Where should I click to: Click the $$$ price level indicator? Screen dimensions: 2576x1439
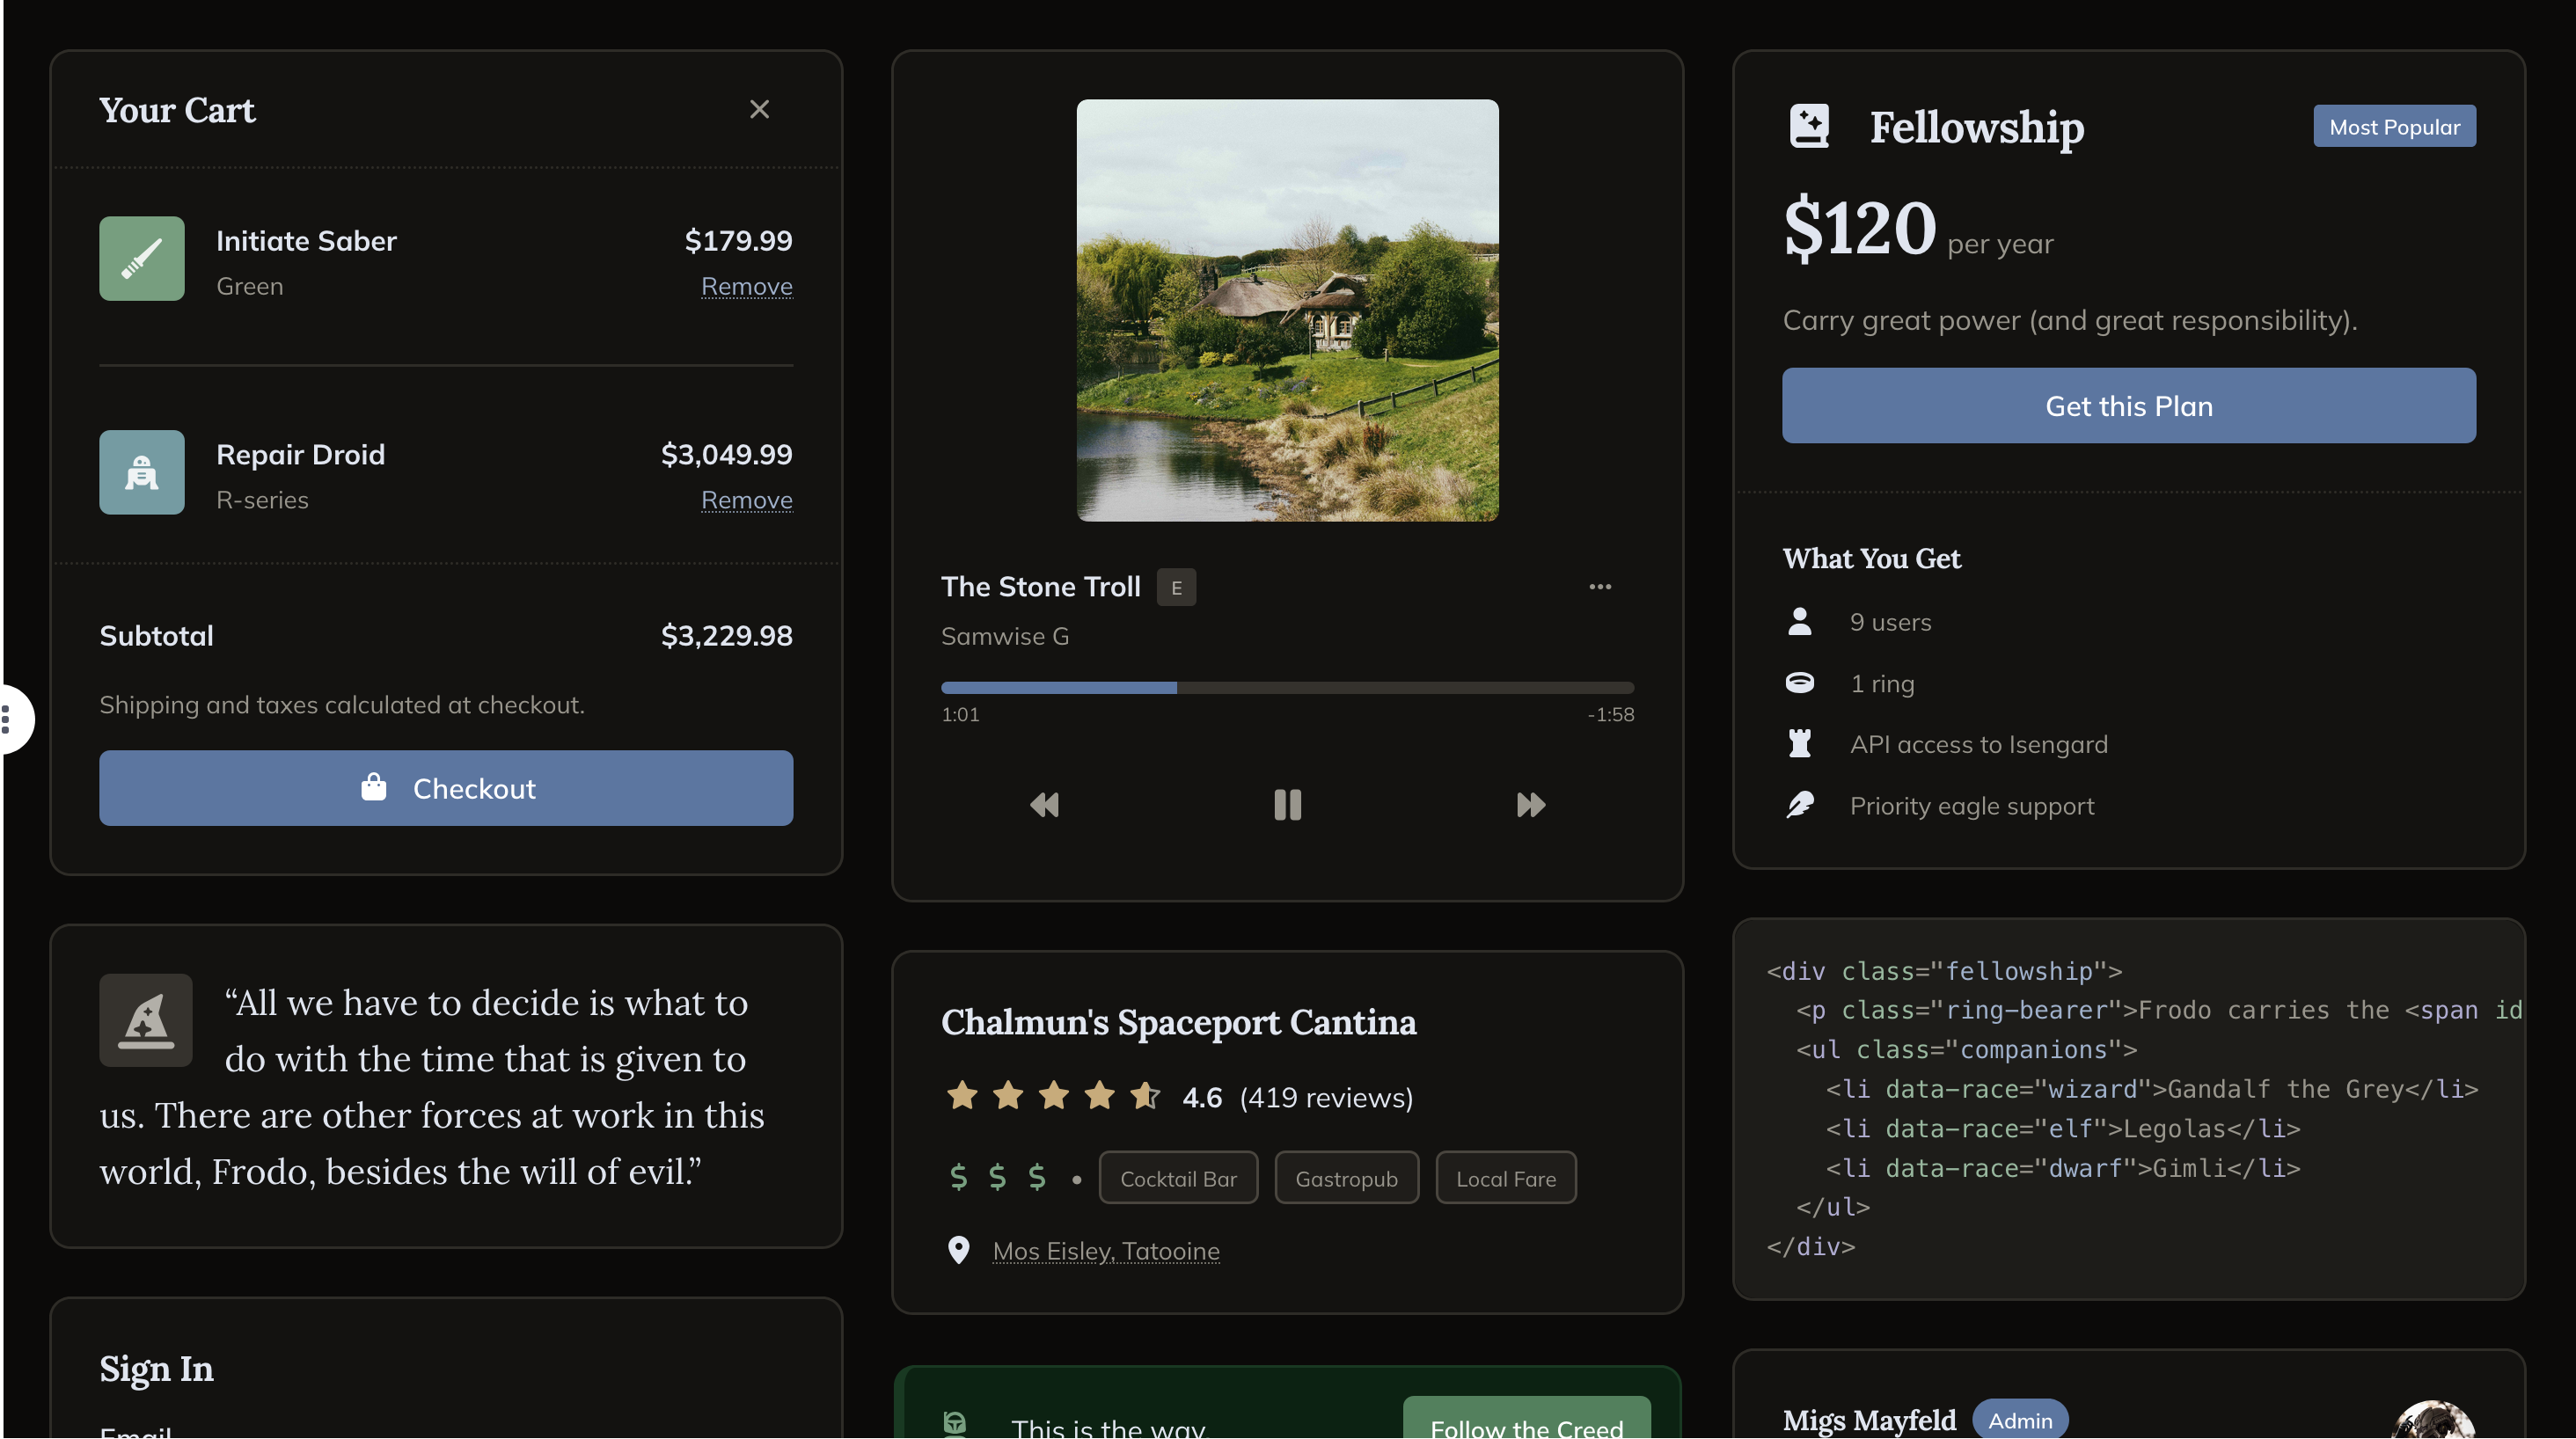(x=997, y=1178)
